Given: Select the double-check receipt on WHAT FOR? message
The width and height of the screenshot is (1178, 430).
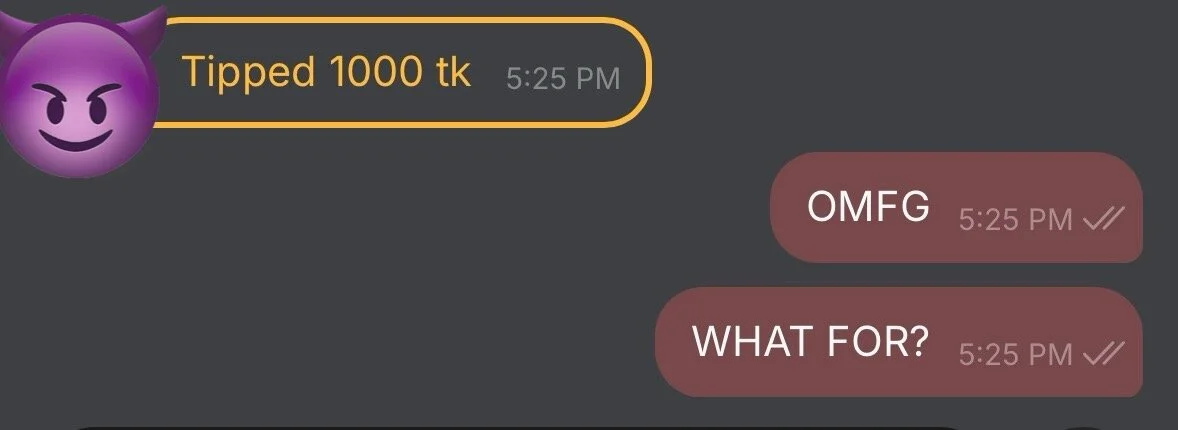Looking at the screenshot, I should [x=1103, y=353].
